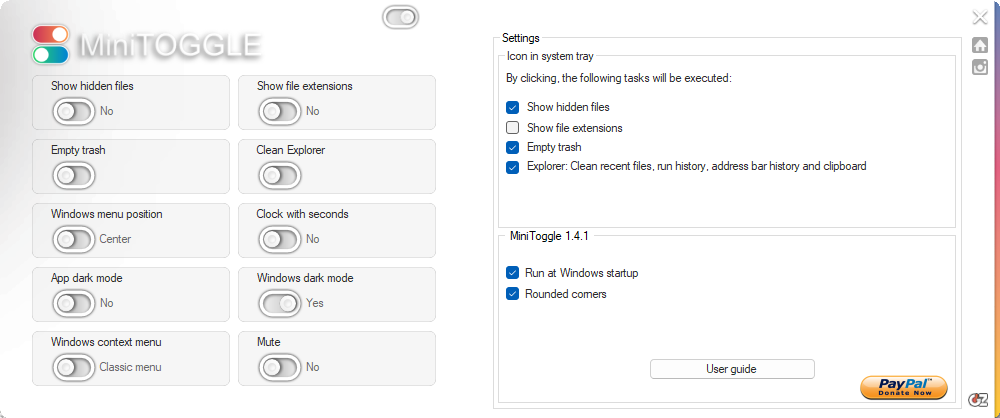Click the MiniTOGGLE logo icon
1000x418 pixels.
point(50,45)
